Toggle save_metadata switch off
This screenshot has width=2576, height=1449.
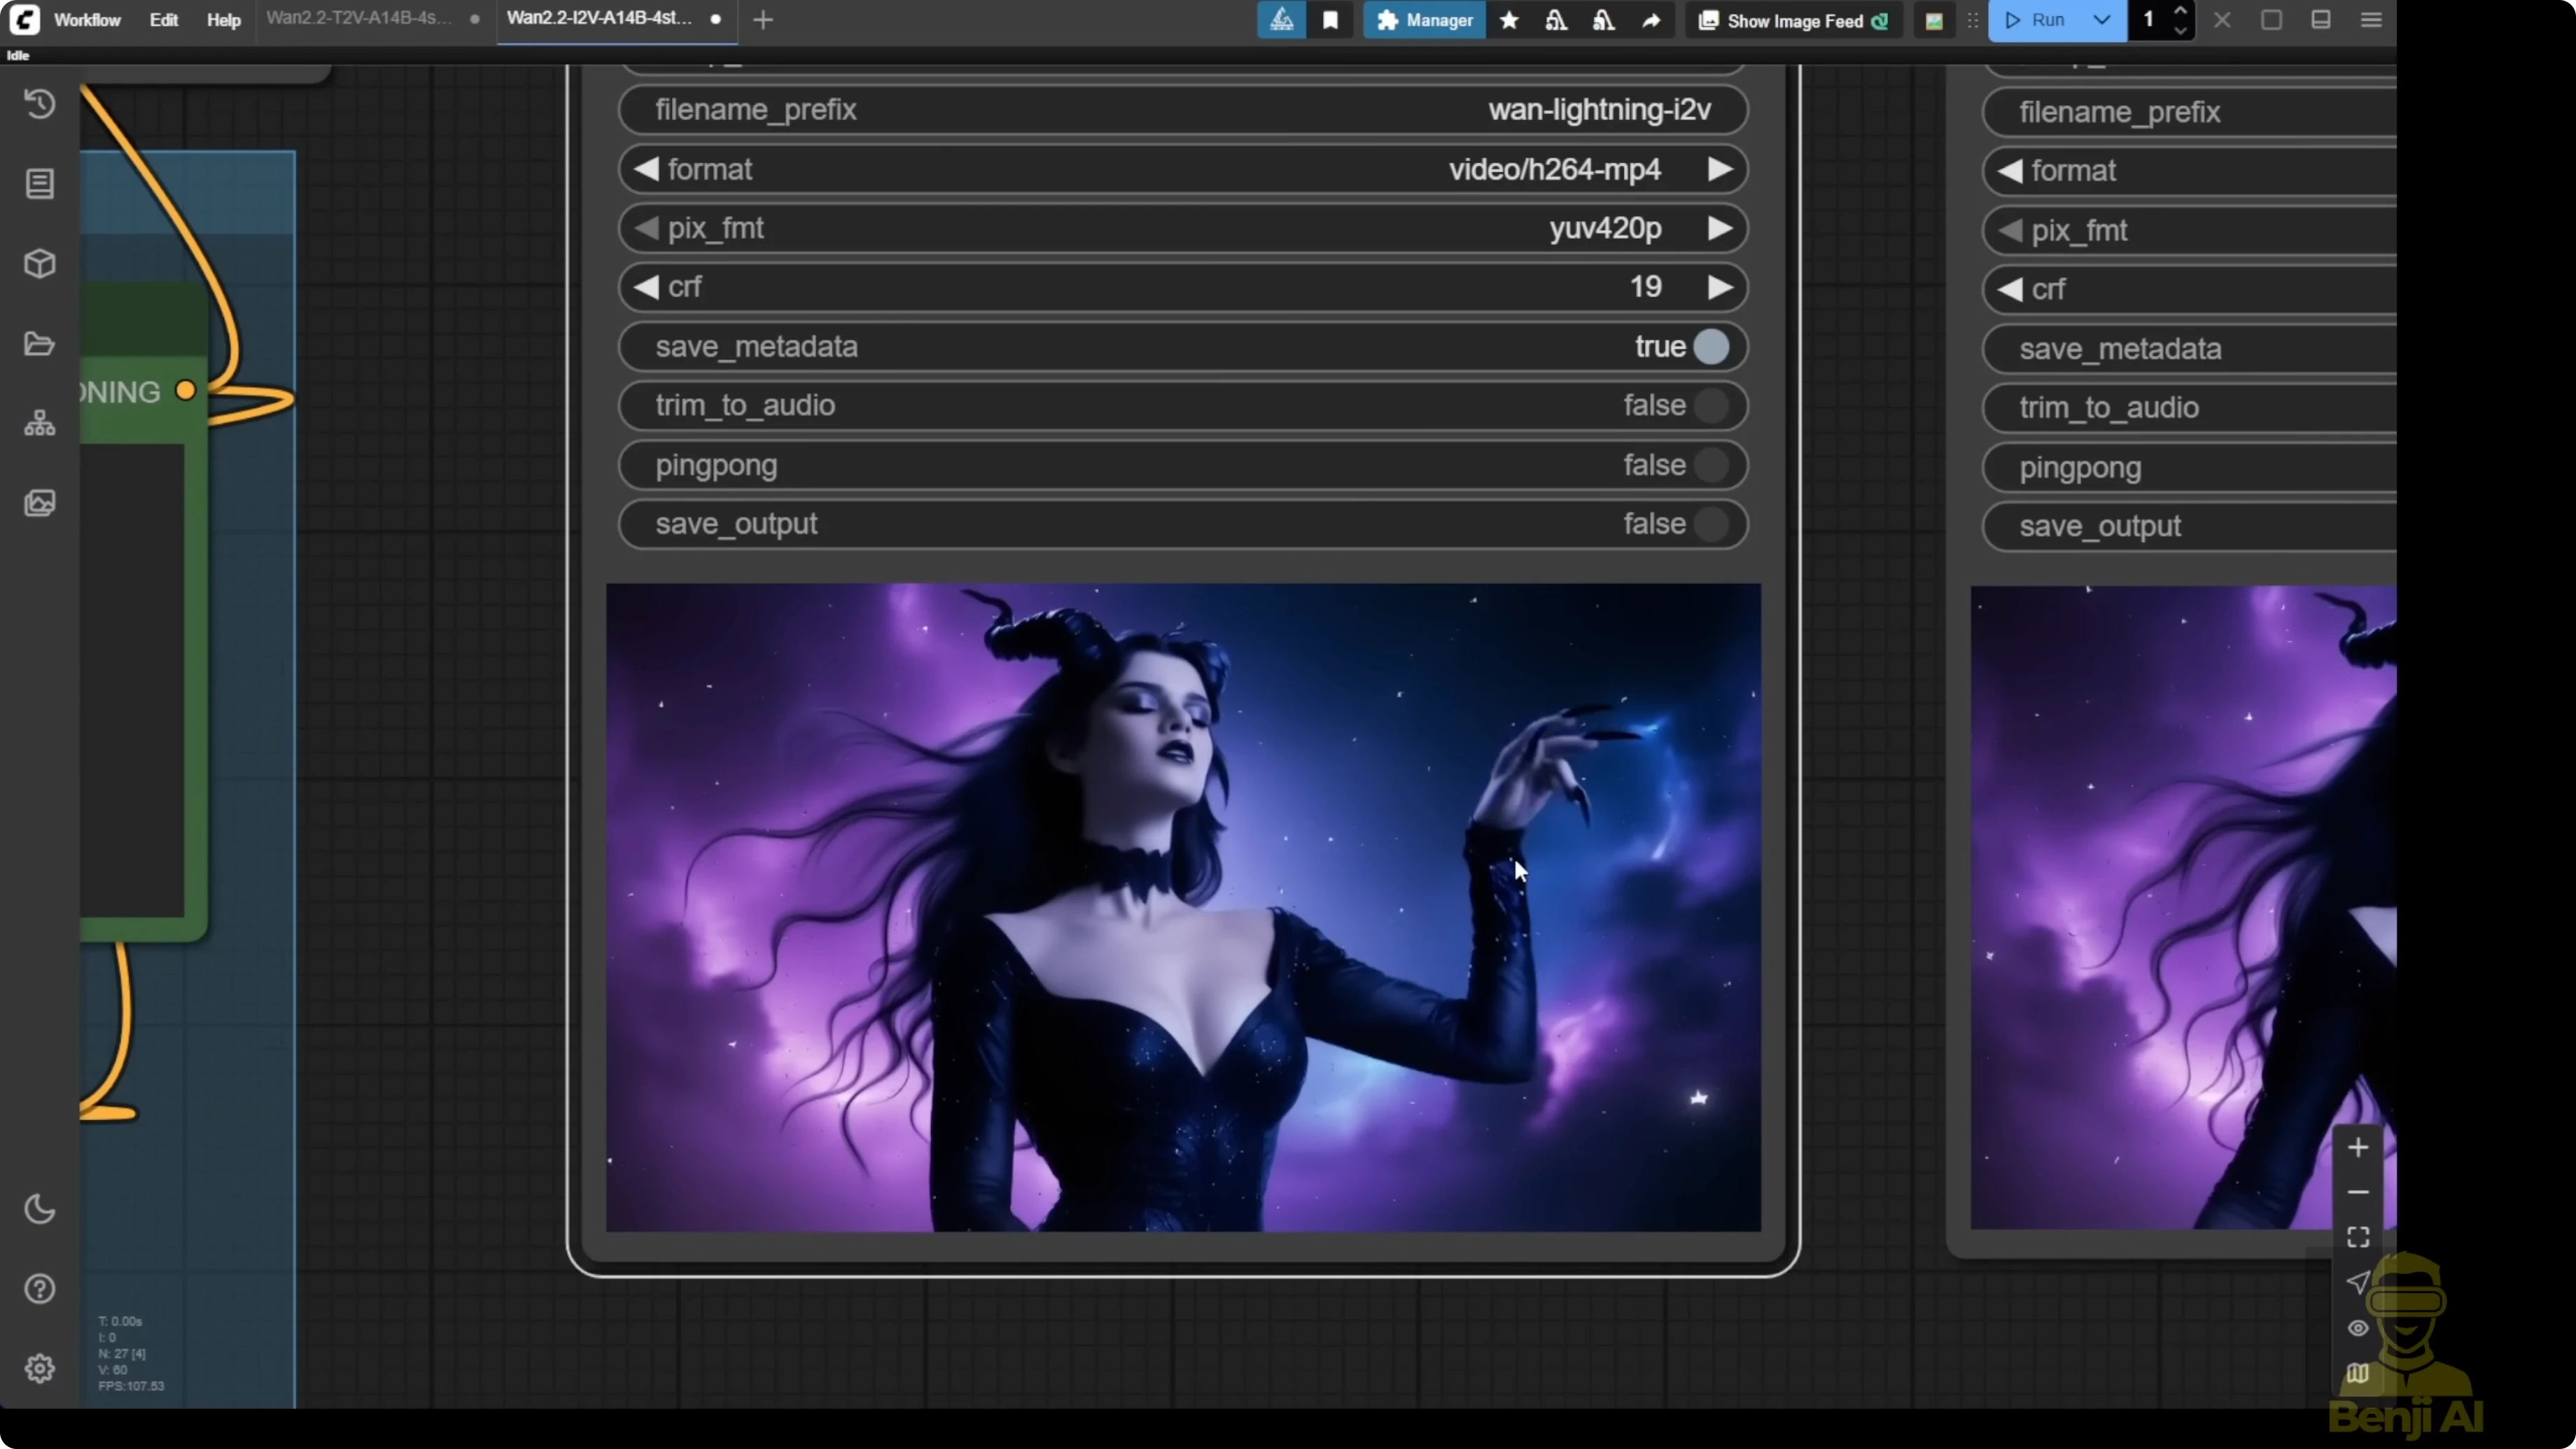click(1711, 347)
